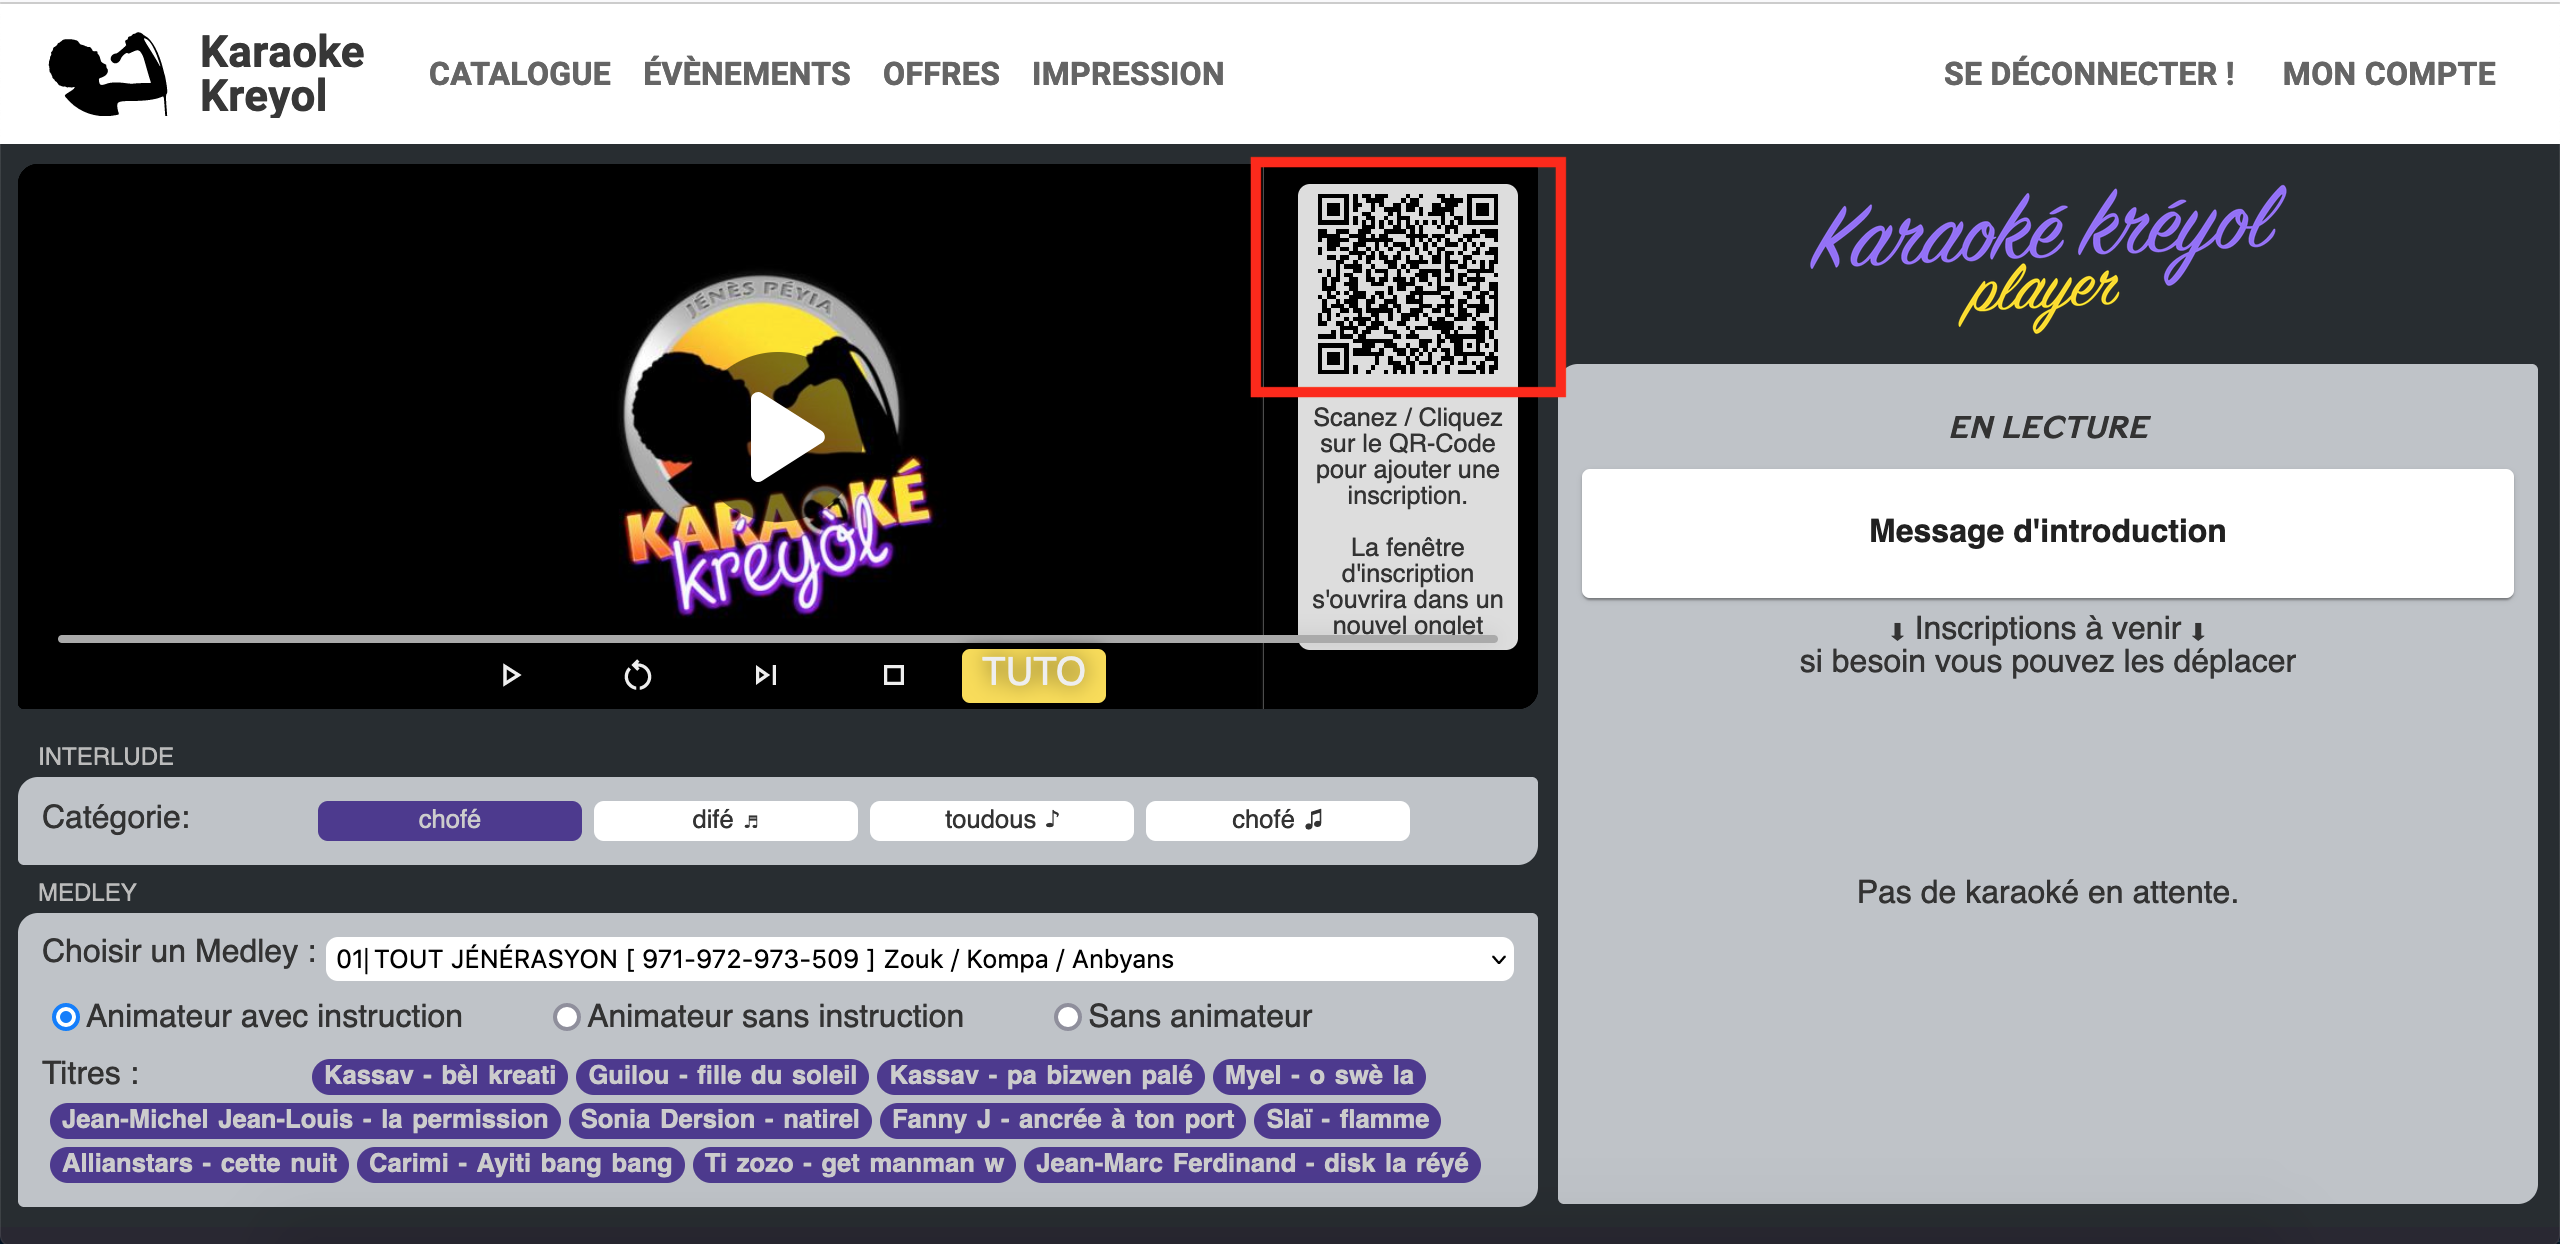Click the large play button on video
2560x1244 pixels.
pos(786,437)
